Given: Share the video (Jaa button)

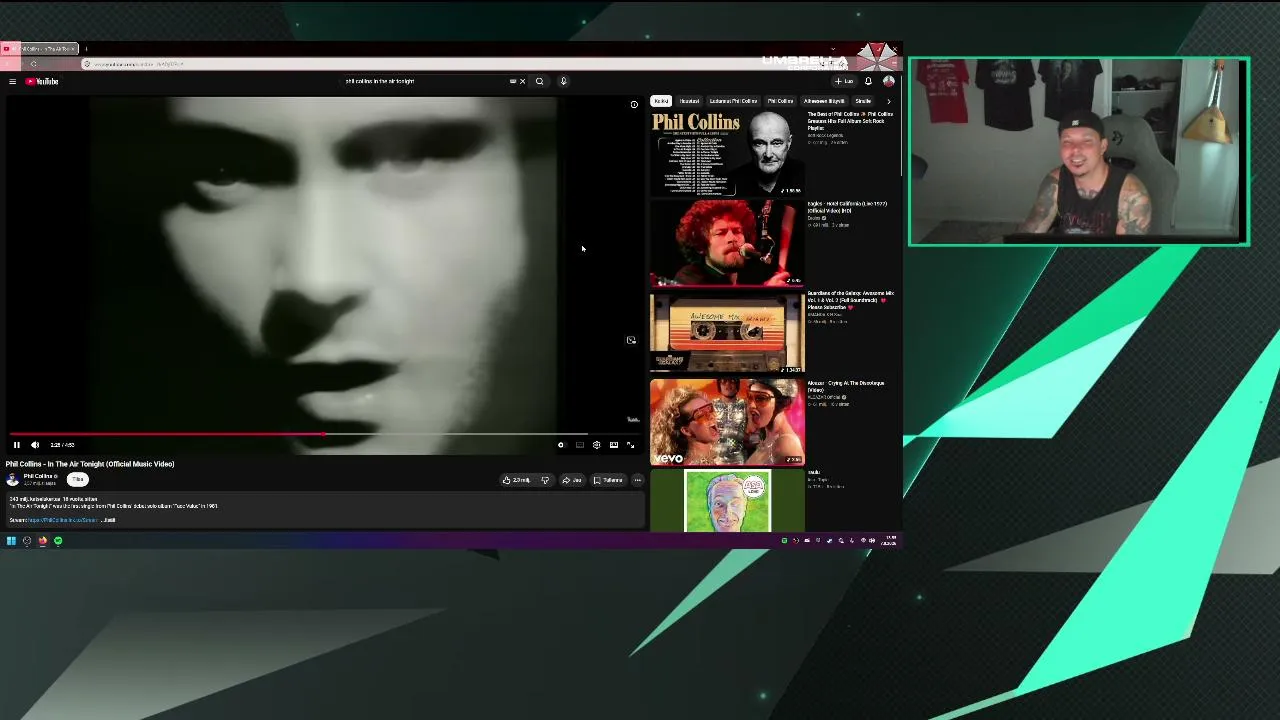Looking at the screenshot, I should point(572,480).
